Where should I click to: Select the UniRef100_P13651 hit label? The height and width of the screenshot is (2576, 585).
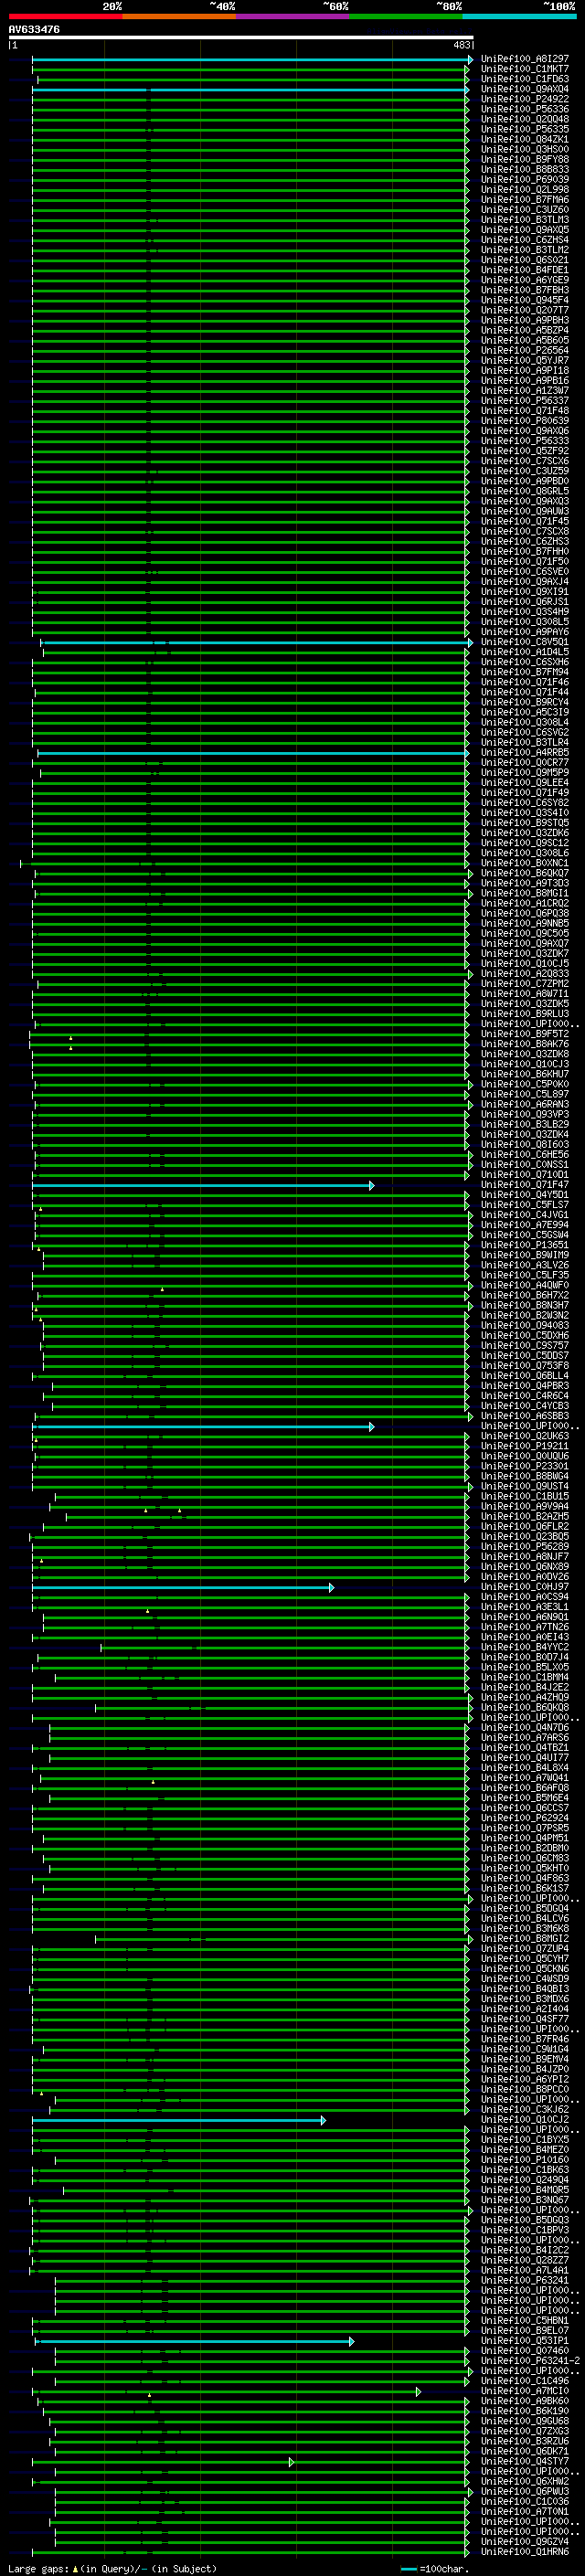click(x=525, y=1245)
